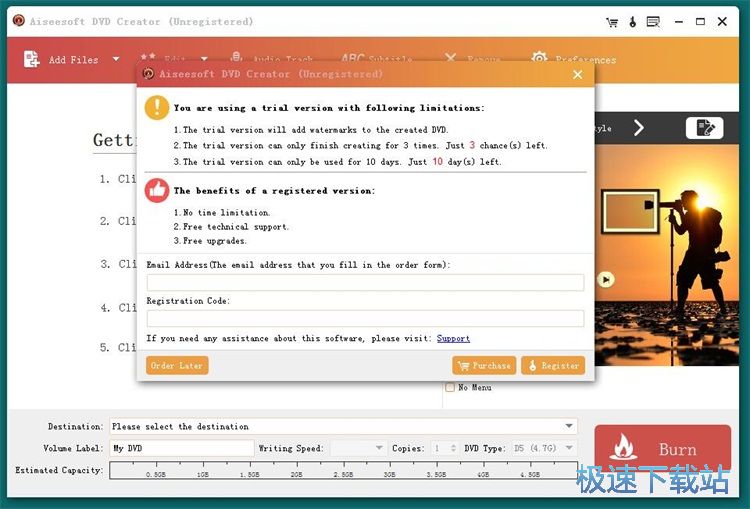Click the Purchase button
The width and height of the screenshot is (750, 509).
484,365
